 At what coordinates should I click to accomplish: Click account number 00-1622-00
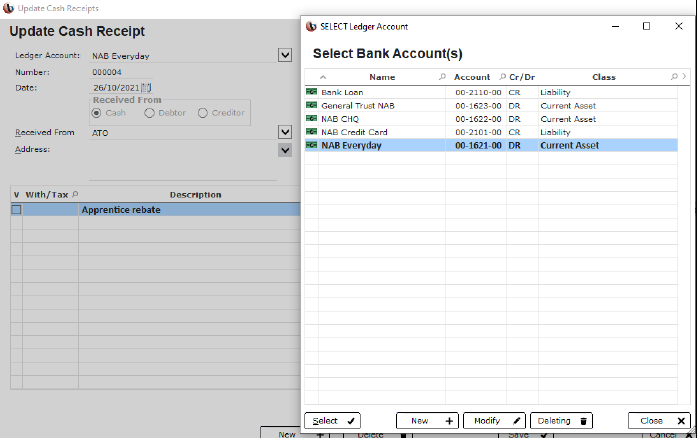tap(478, 119)
